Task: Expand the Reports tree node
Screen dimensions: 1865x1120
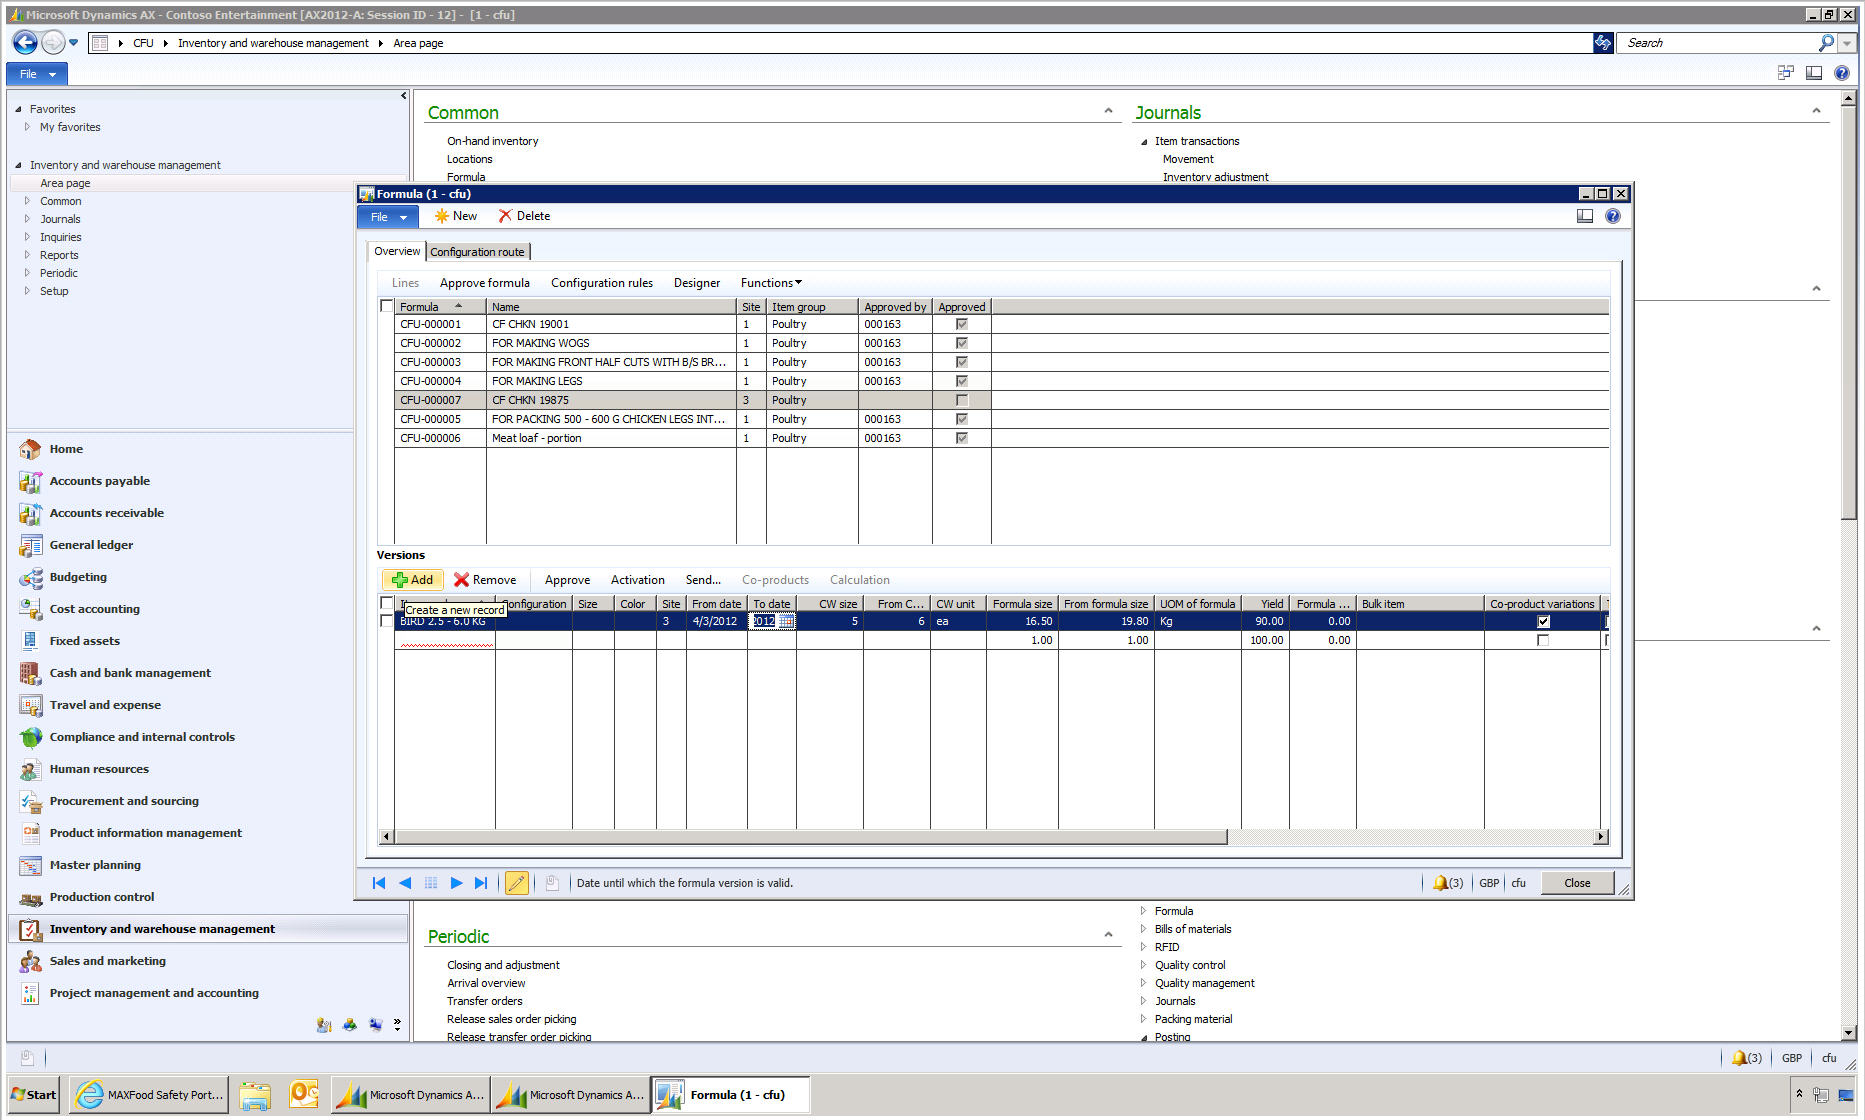Action: click(28, 255)
